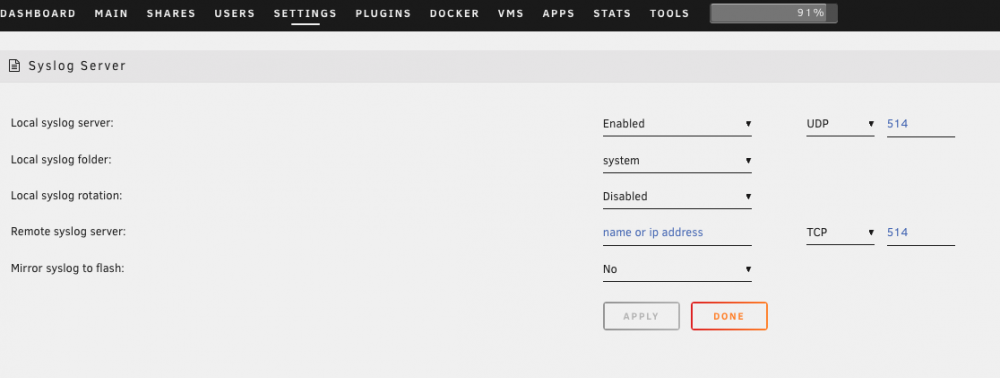Open the Mirror syslog to flash dropdown
This screenshot has height=378, width=1000.
point(677,270)
